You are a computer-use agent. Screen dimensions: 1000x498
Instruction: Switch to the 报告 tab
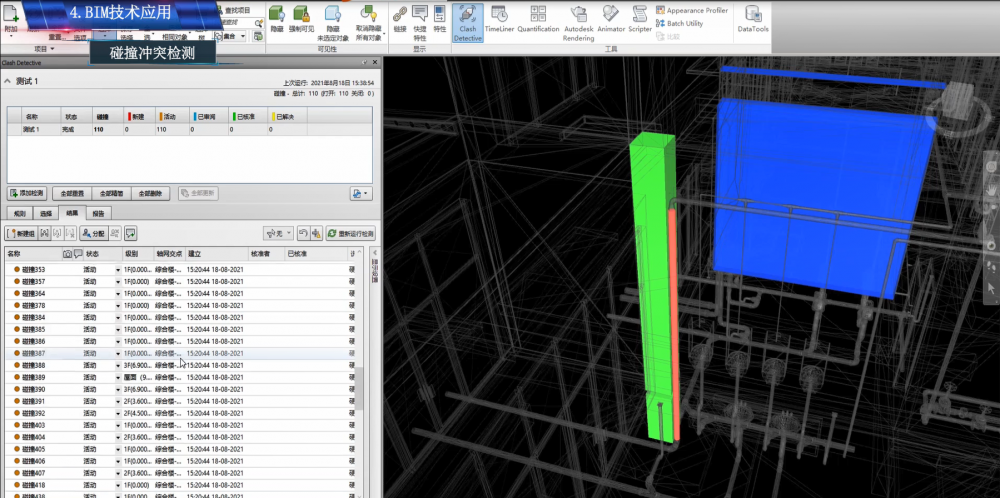[x=99, y=213]
